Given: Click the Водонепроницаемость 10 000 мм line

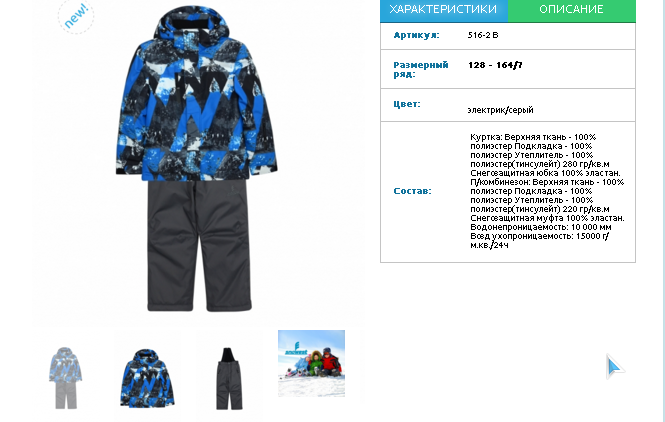Looking at the screenshot, I should pos(541,227).
